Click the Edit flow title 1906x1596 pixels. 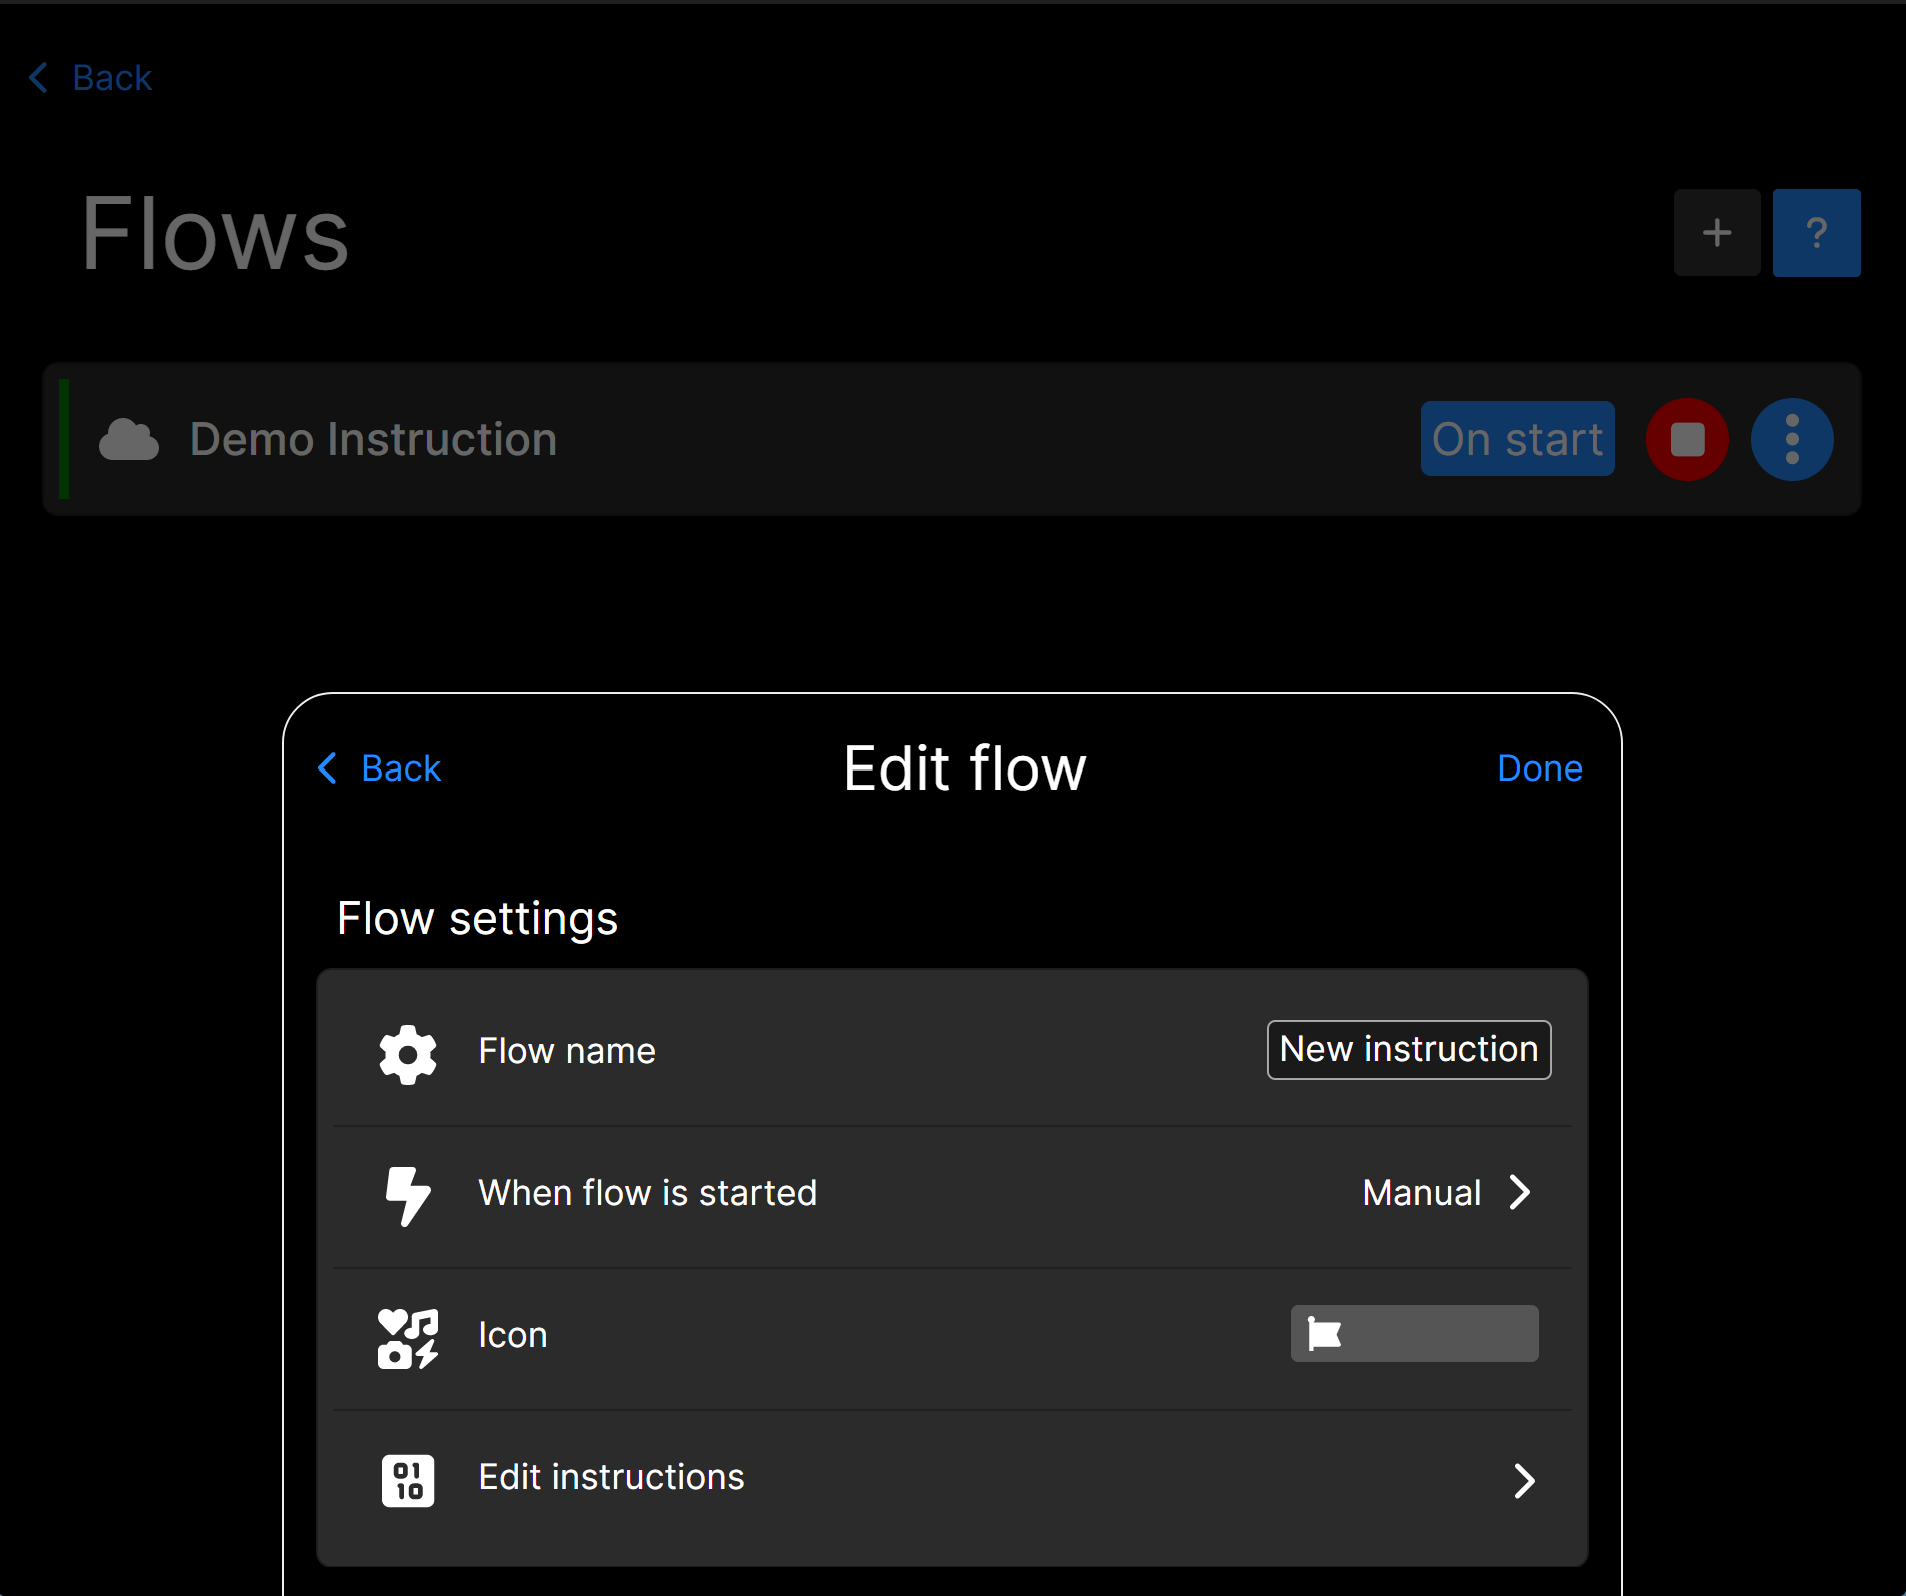pos(964,769)
